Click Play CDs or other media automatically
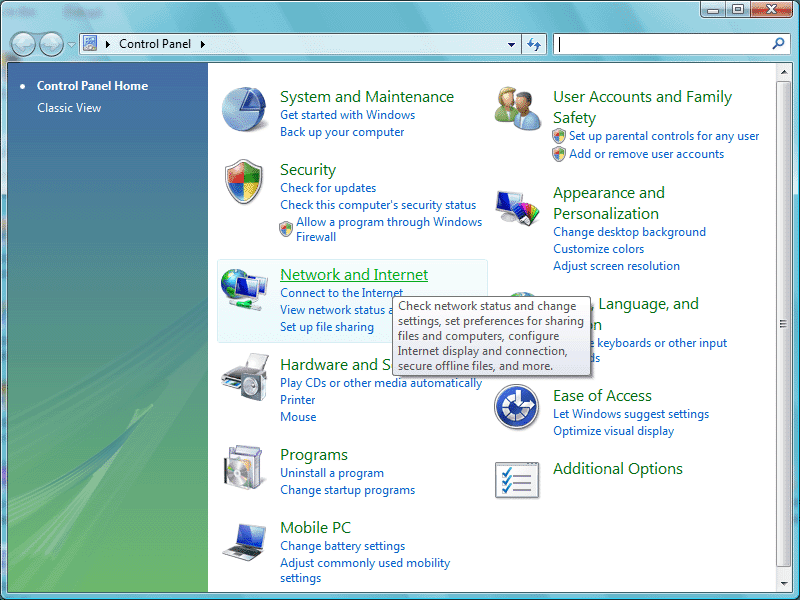 pyautogui.click(x=381, y=383)
